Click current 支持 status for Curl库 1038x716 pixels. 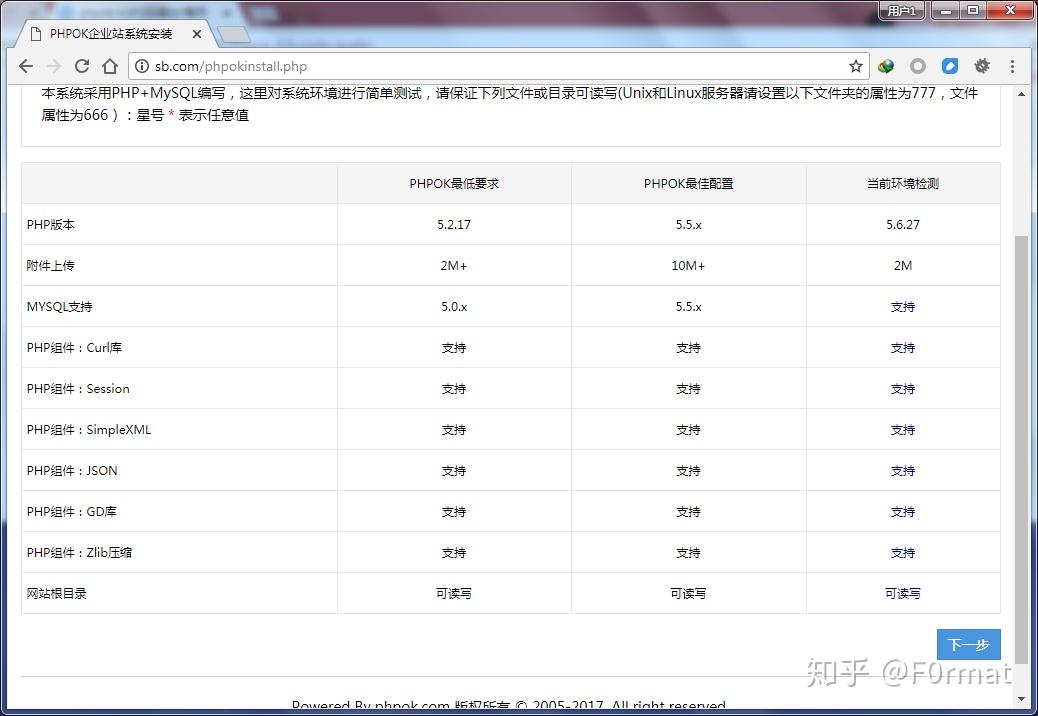(903, 347)
